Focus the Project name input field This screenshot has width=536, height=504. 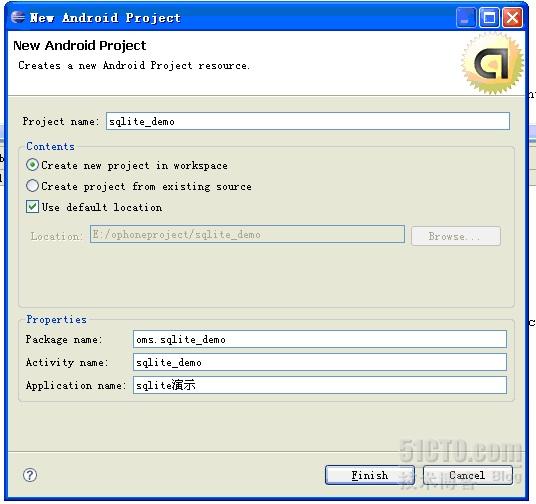[308, 121]
